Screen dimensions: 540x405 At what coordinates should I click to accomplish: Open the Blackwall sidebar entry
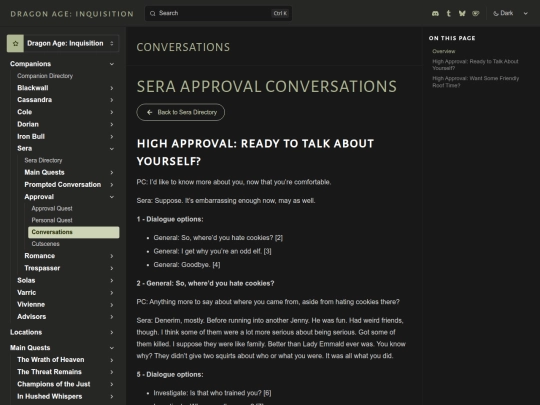pos(33,88)
